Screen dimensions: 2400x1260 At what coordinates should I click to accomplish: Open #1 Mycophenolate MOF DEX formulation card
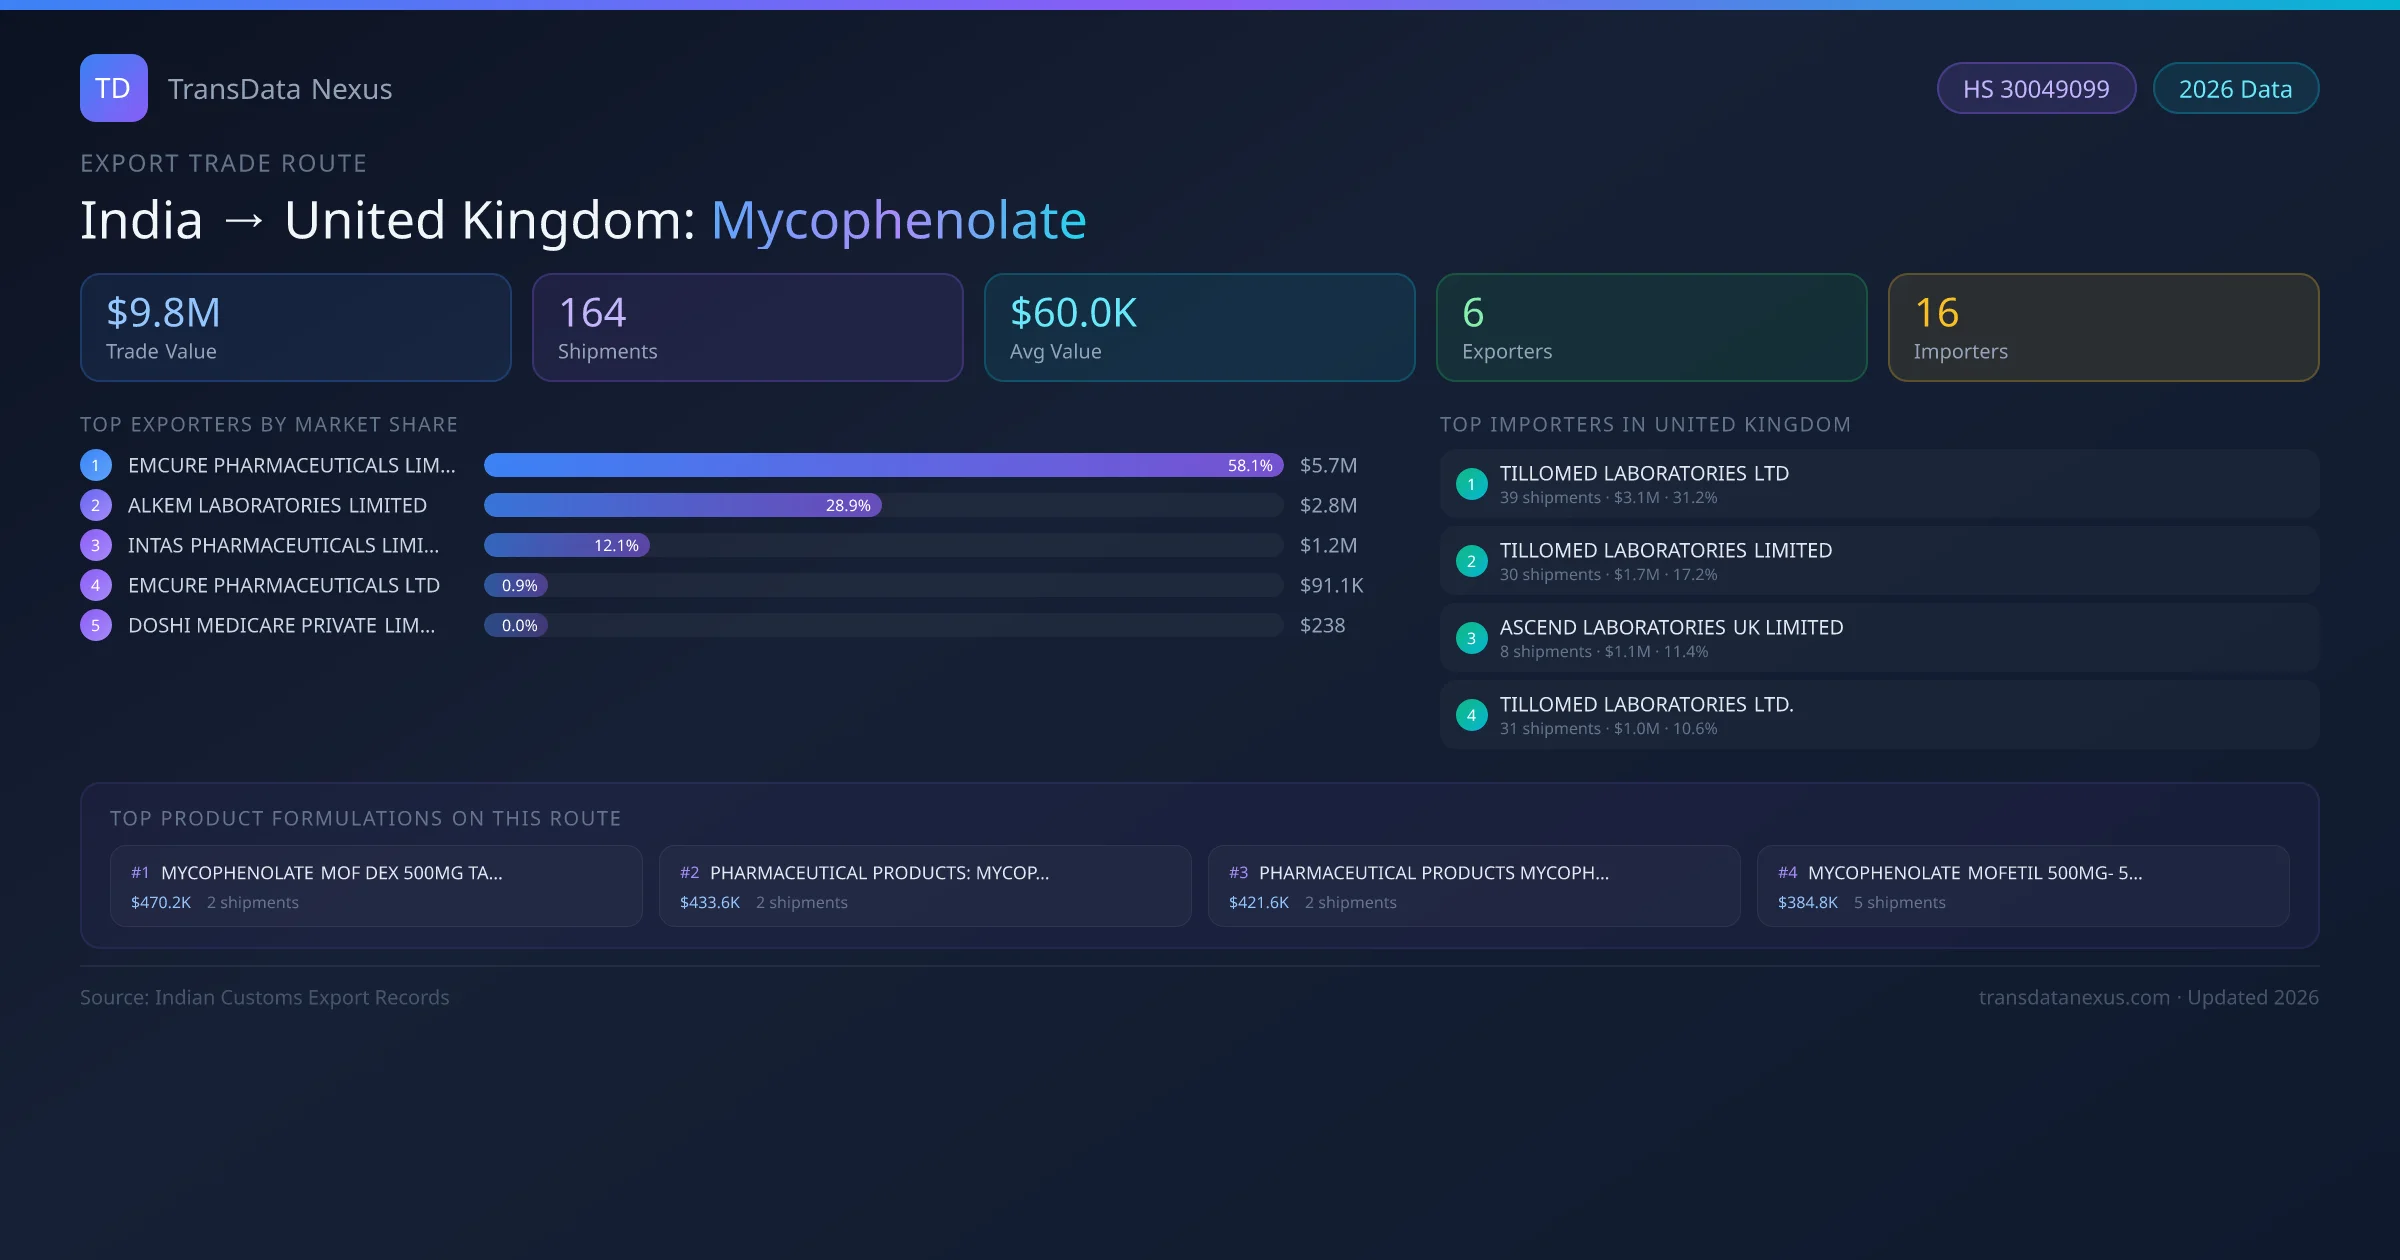click(x=376, y=886)
